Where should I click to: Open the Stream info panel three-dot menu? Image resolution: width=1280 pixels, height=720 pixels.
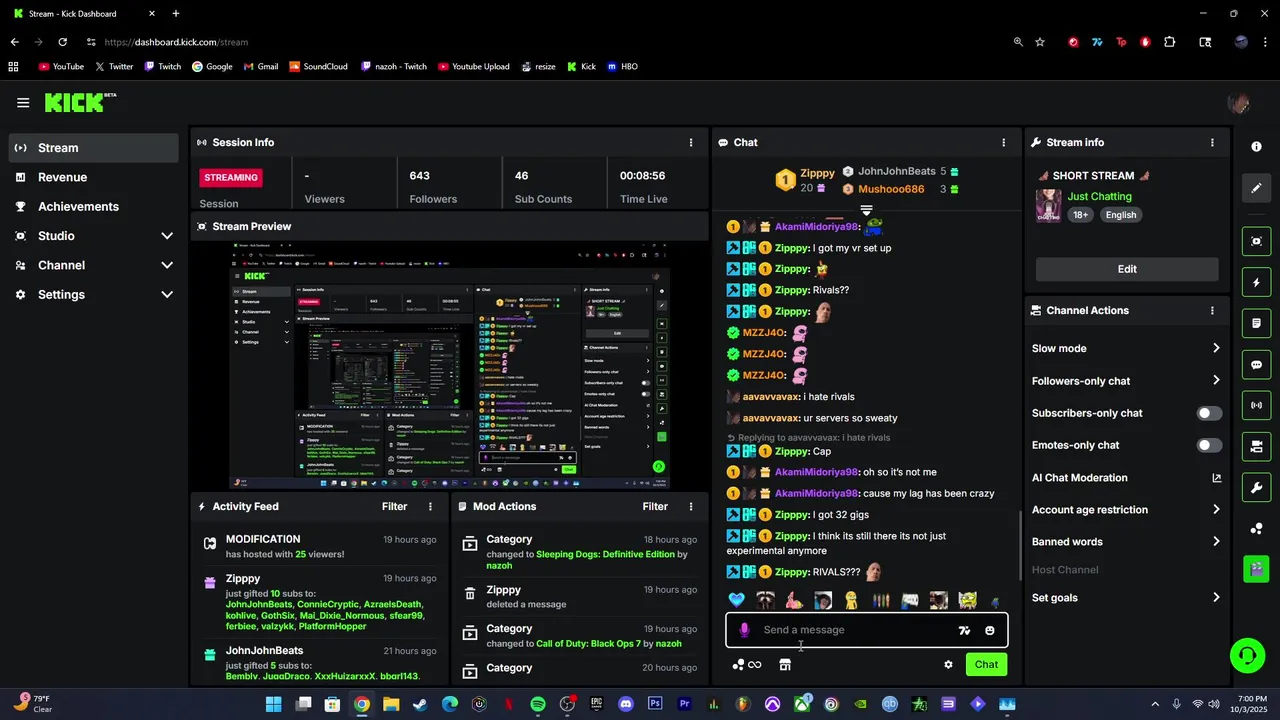[1213, 142]
